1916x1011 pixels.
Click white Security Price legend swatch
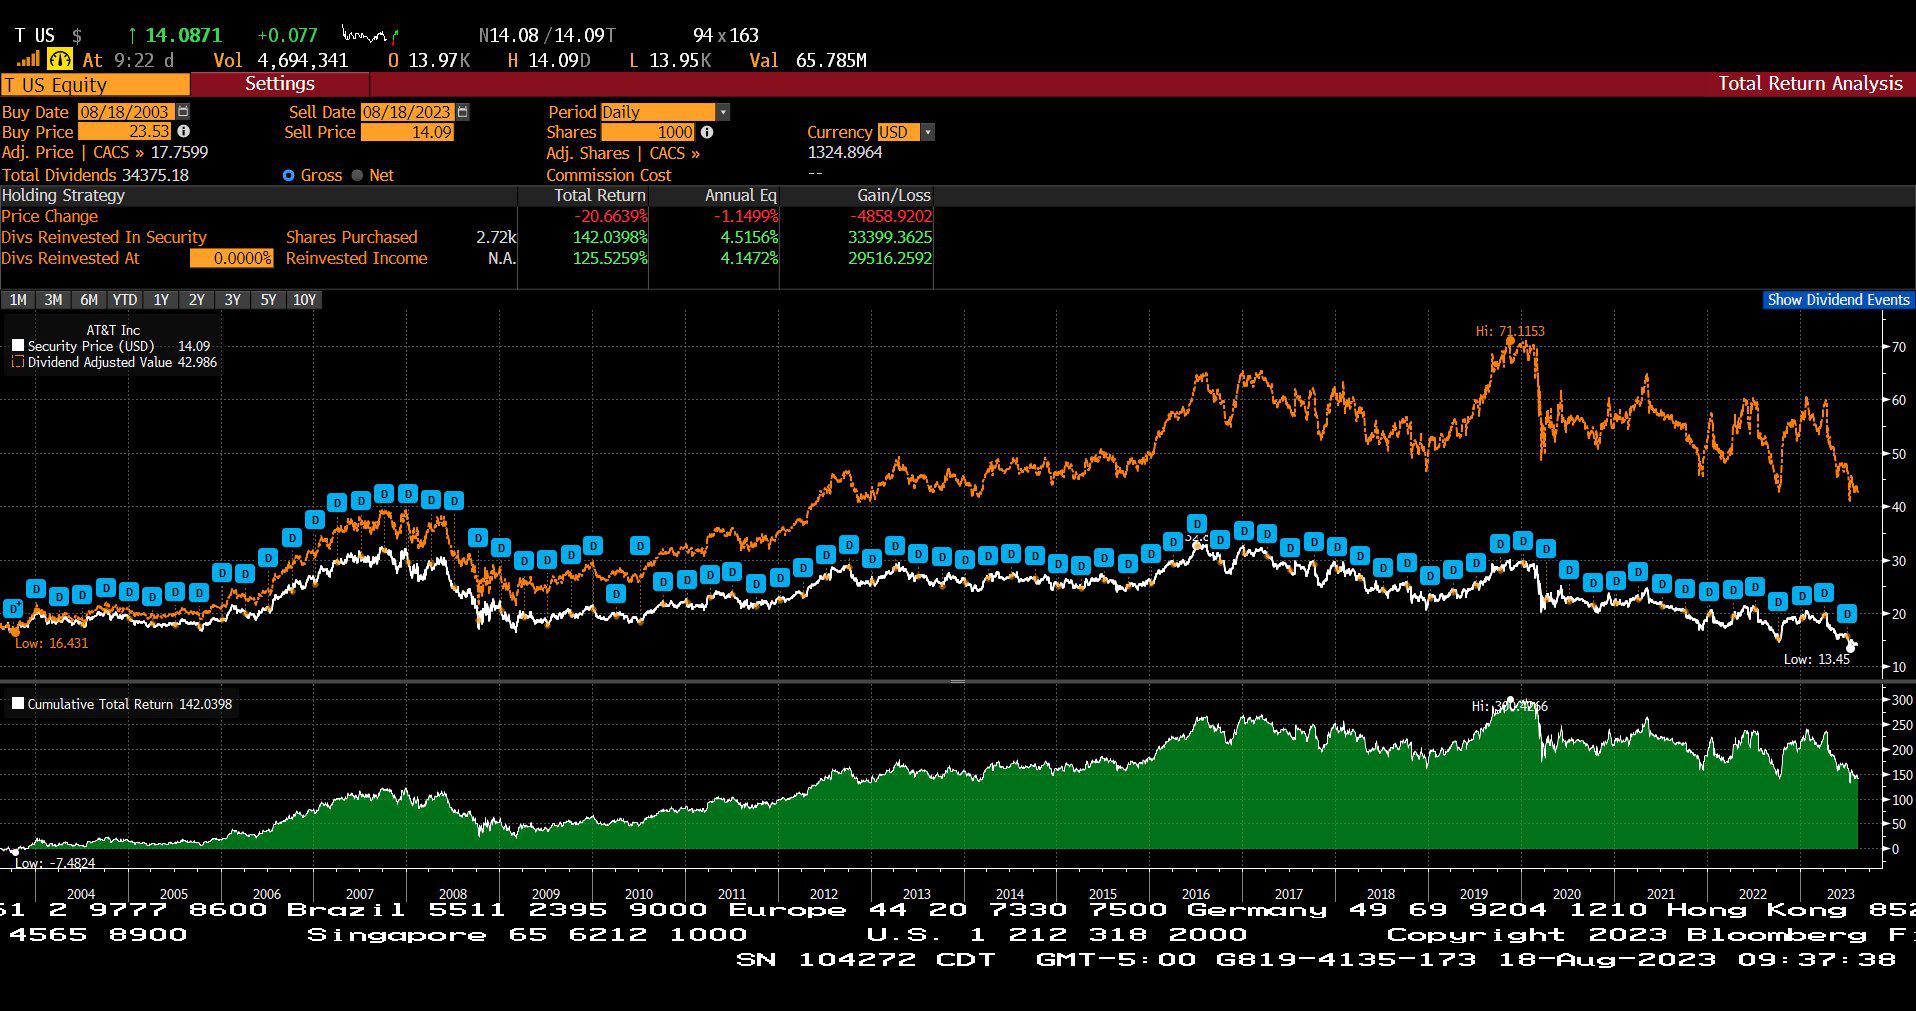point(18,346)
